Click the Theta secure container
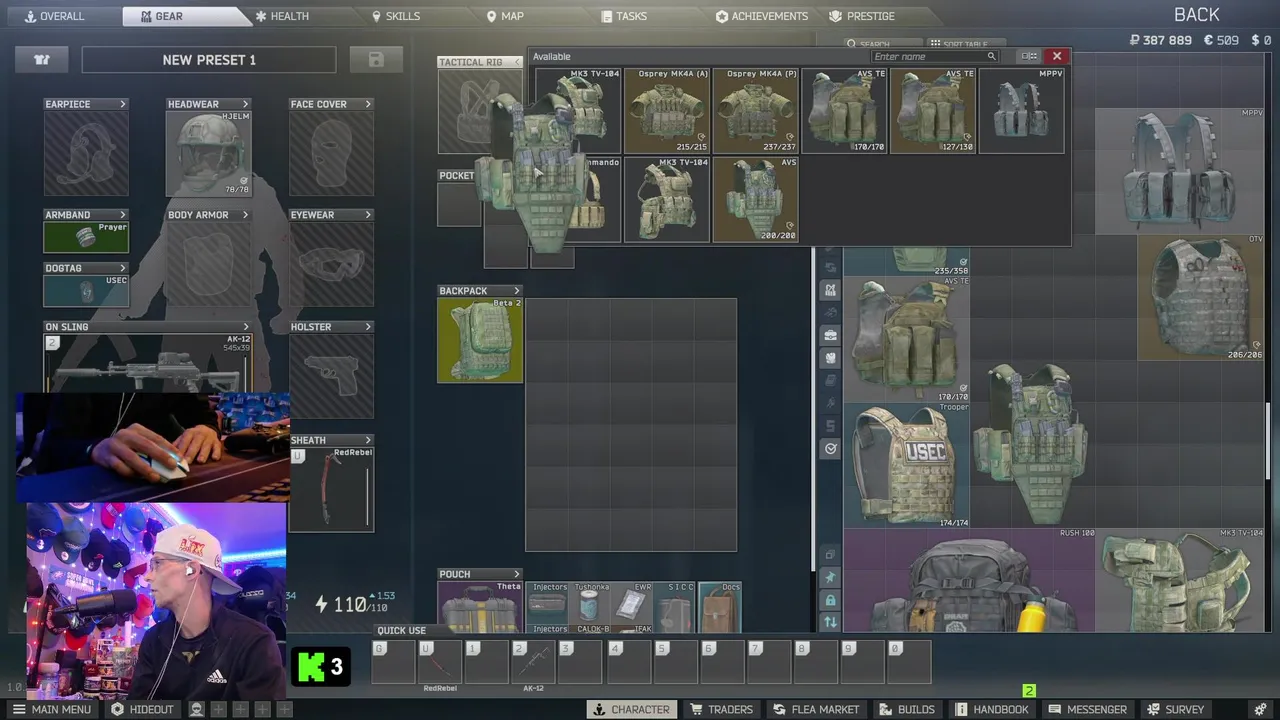1280x720 pixels. [480, 607]
